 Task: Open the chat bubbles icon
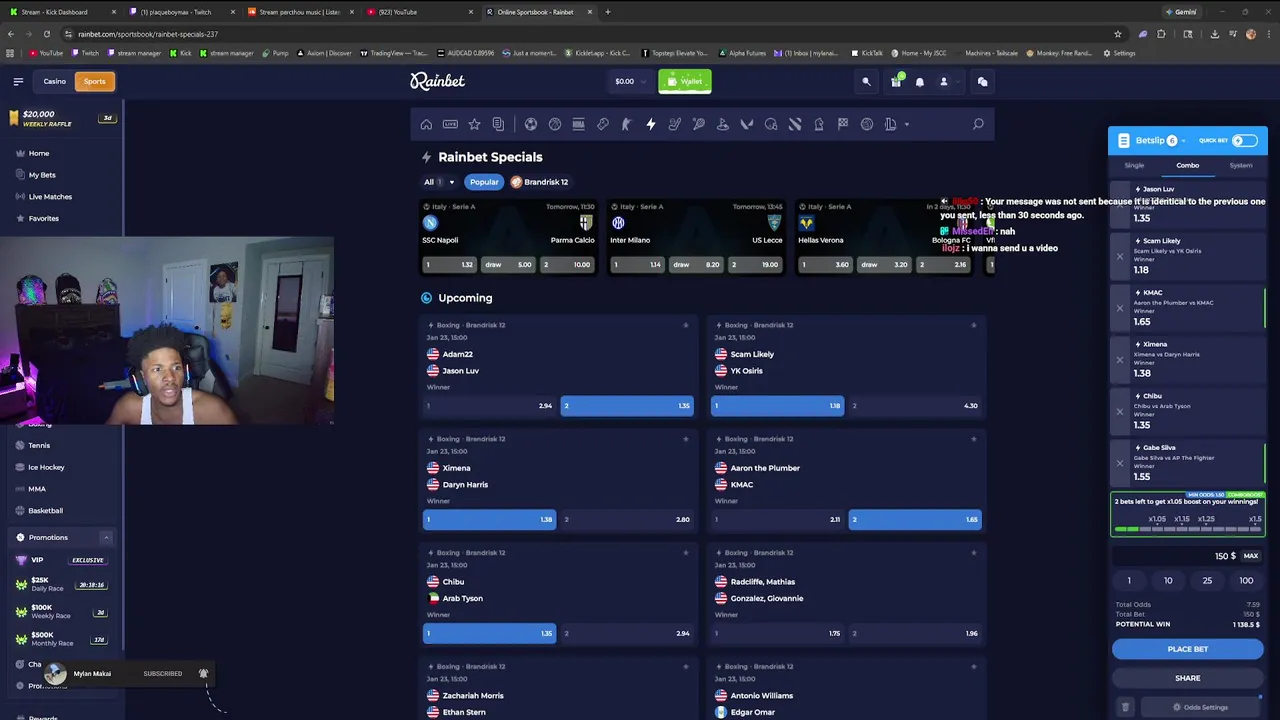click(x=982, y=82)
